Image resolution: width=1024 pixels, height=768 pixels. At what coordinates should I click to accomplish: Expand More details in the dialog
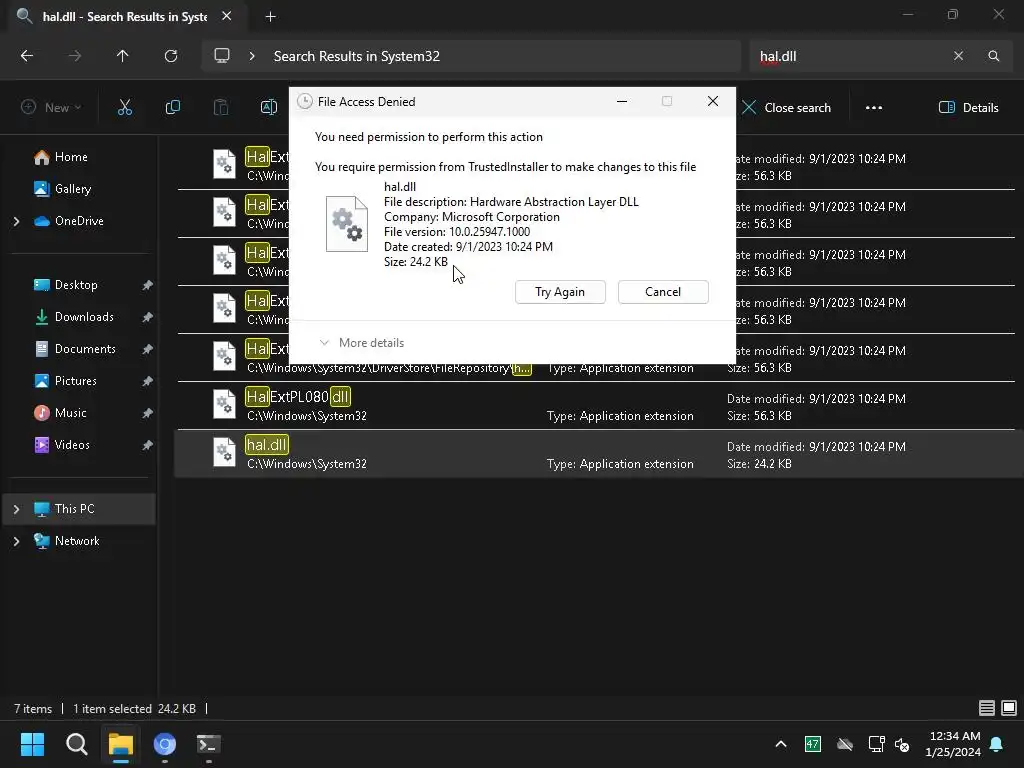(361, 343)
